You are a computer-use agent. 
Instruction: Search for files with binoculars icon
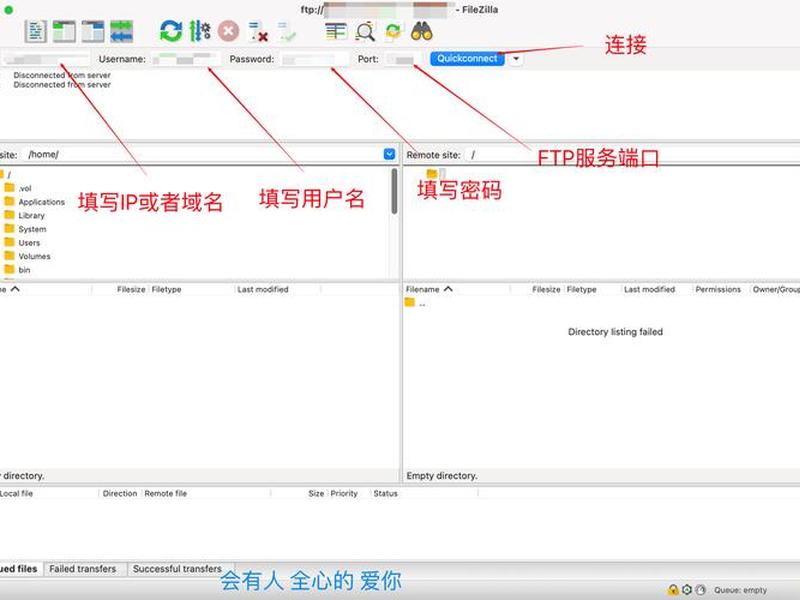(x=421, y=32)
